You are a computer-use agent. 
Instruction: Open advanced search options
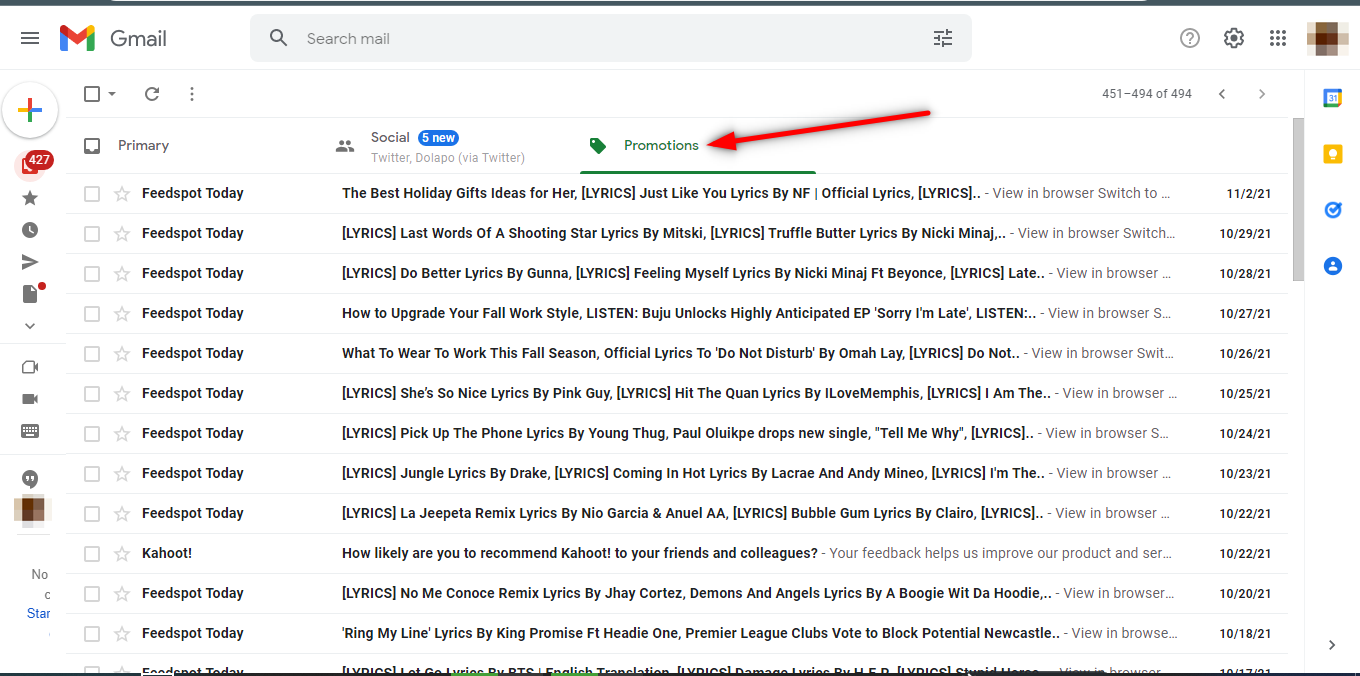942,37
